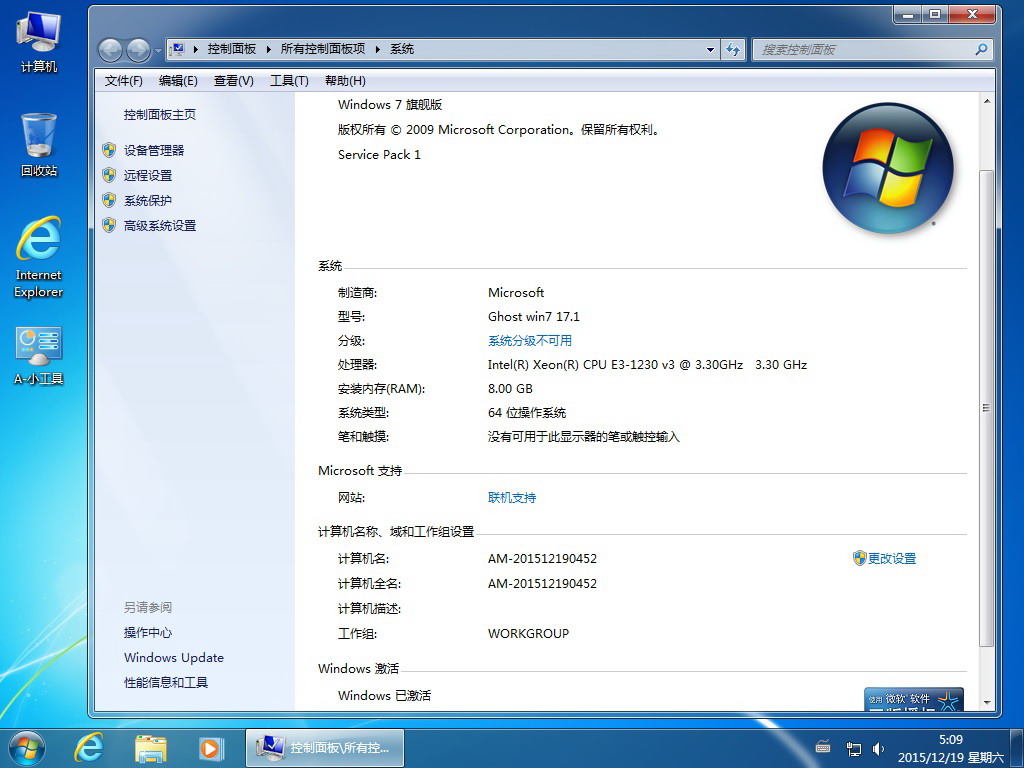Open the 工具(T) menu
The height and width of the screenshot is (768, 1024).
point(289,80)
